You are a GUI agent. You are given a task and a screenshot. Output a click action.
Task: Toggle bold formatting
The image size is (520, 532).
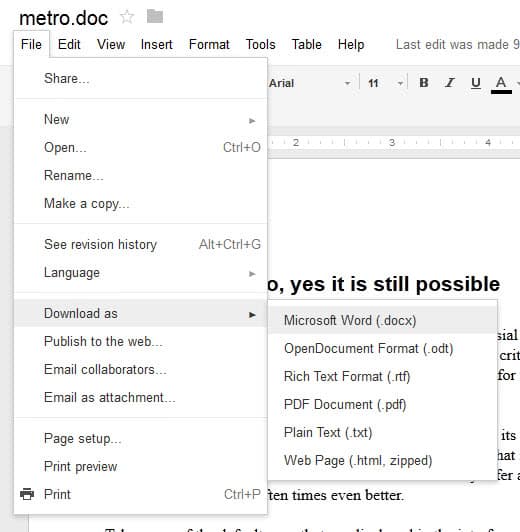coord(424,82)
